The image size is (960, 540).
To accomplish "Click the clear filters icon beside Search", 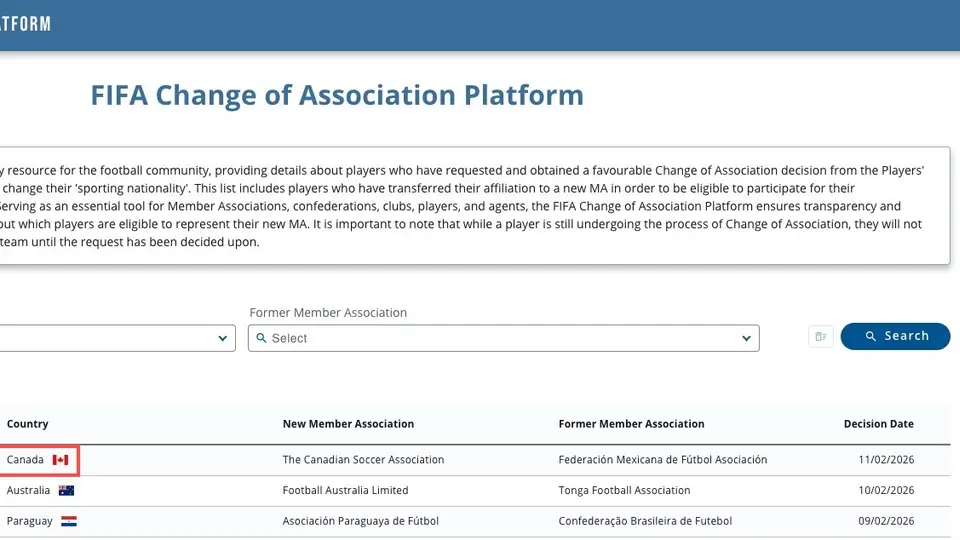I will 821,336.
